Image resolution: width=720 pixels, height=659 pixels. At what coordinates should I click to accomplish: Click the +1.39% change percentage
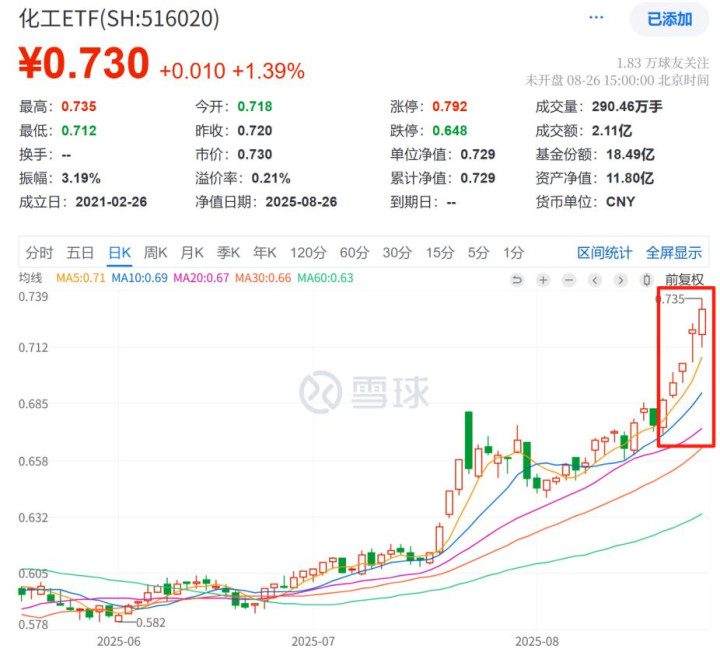[x=269, y=71]
